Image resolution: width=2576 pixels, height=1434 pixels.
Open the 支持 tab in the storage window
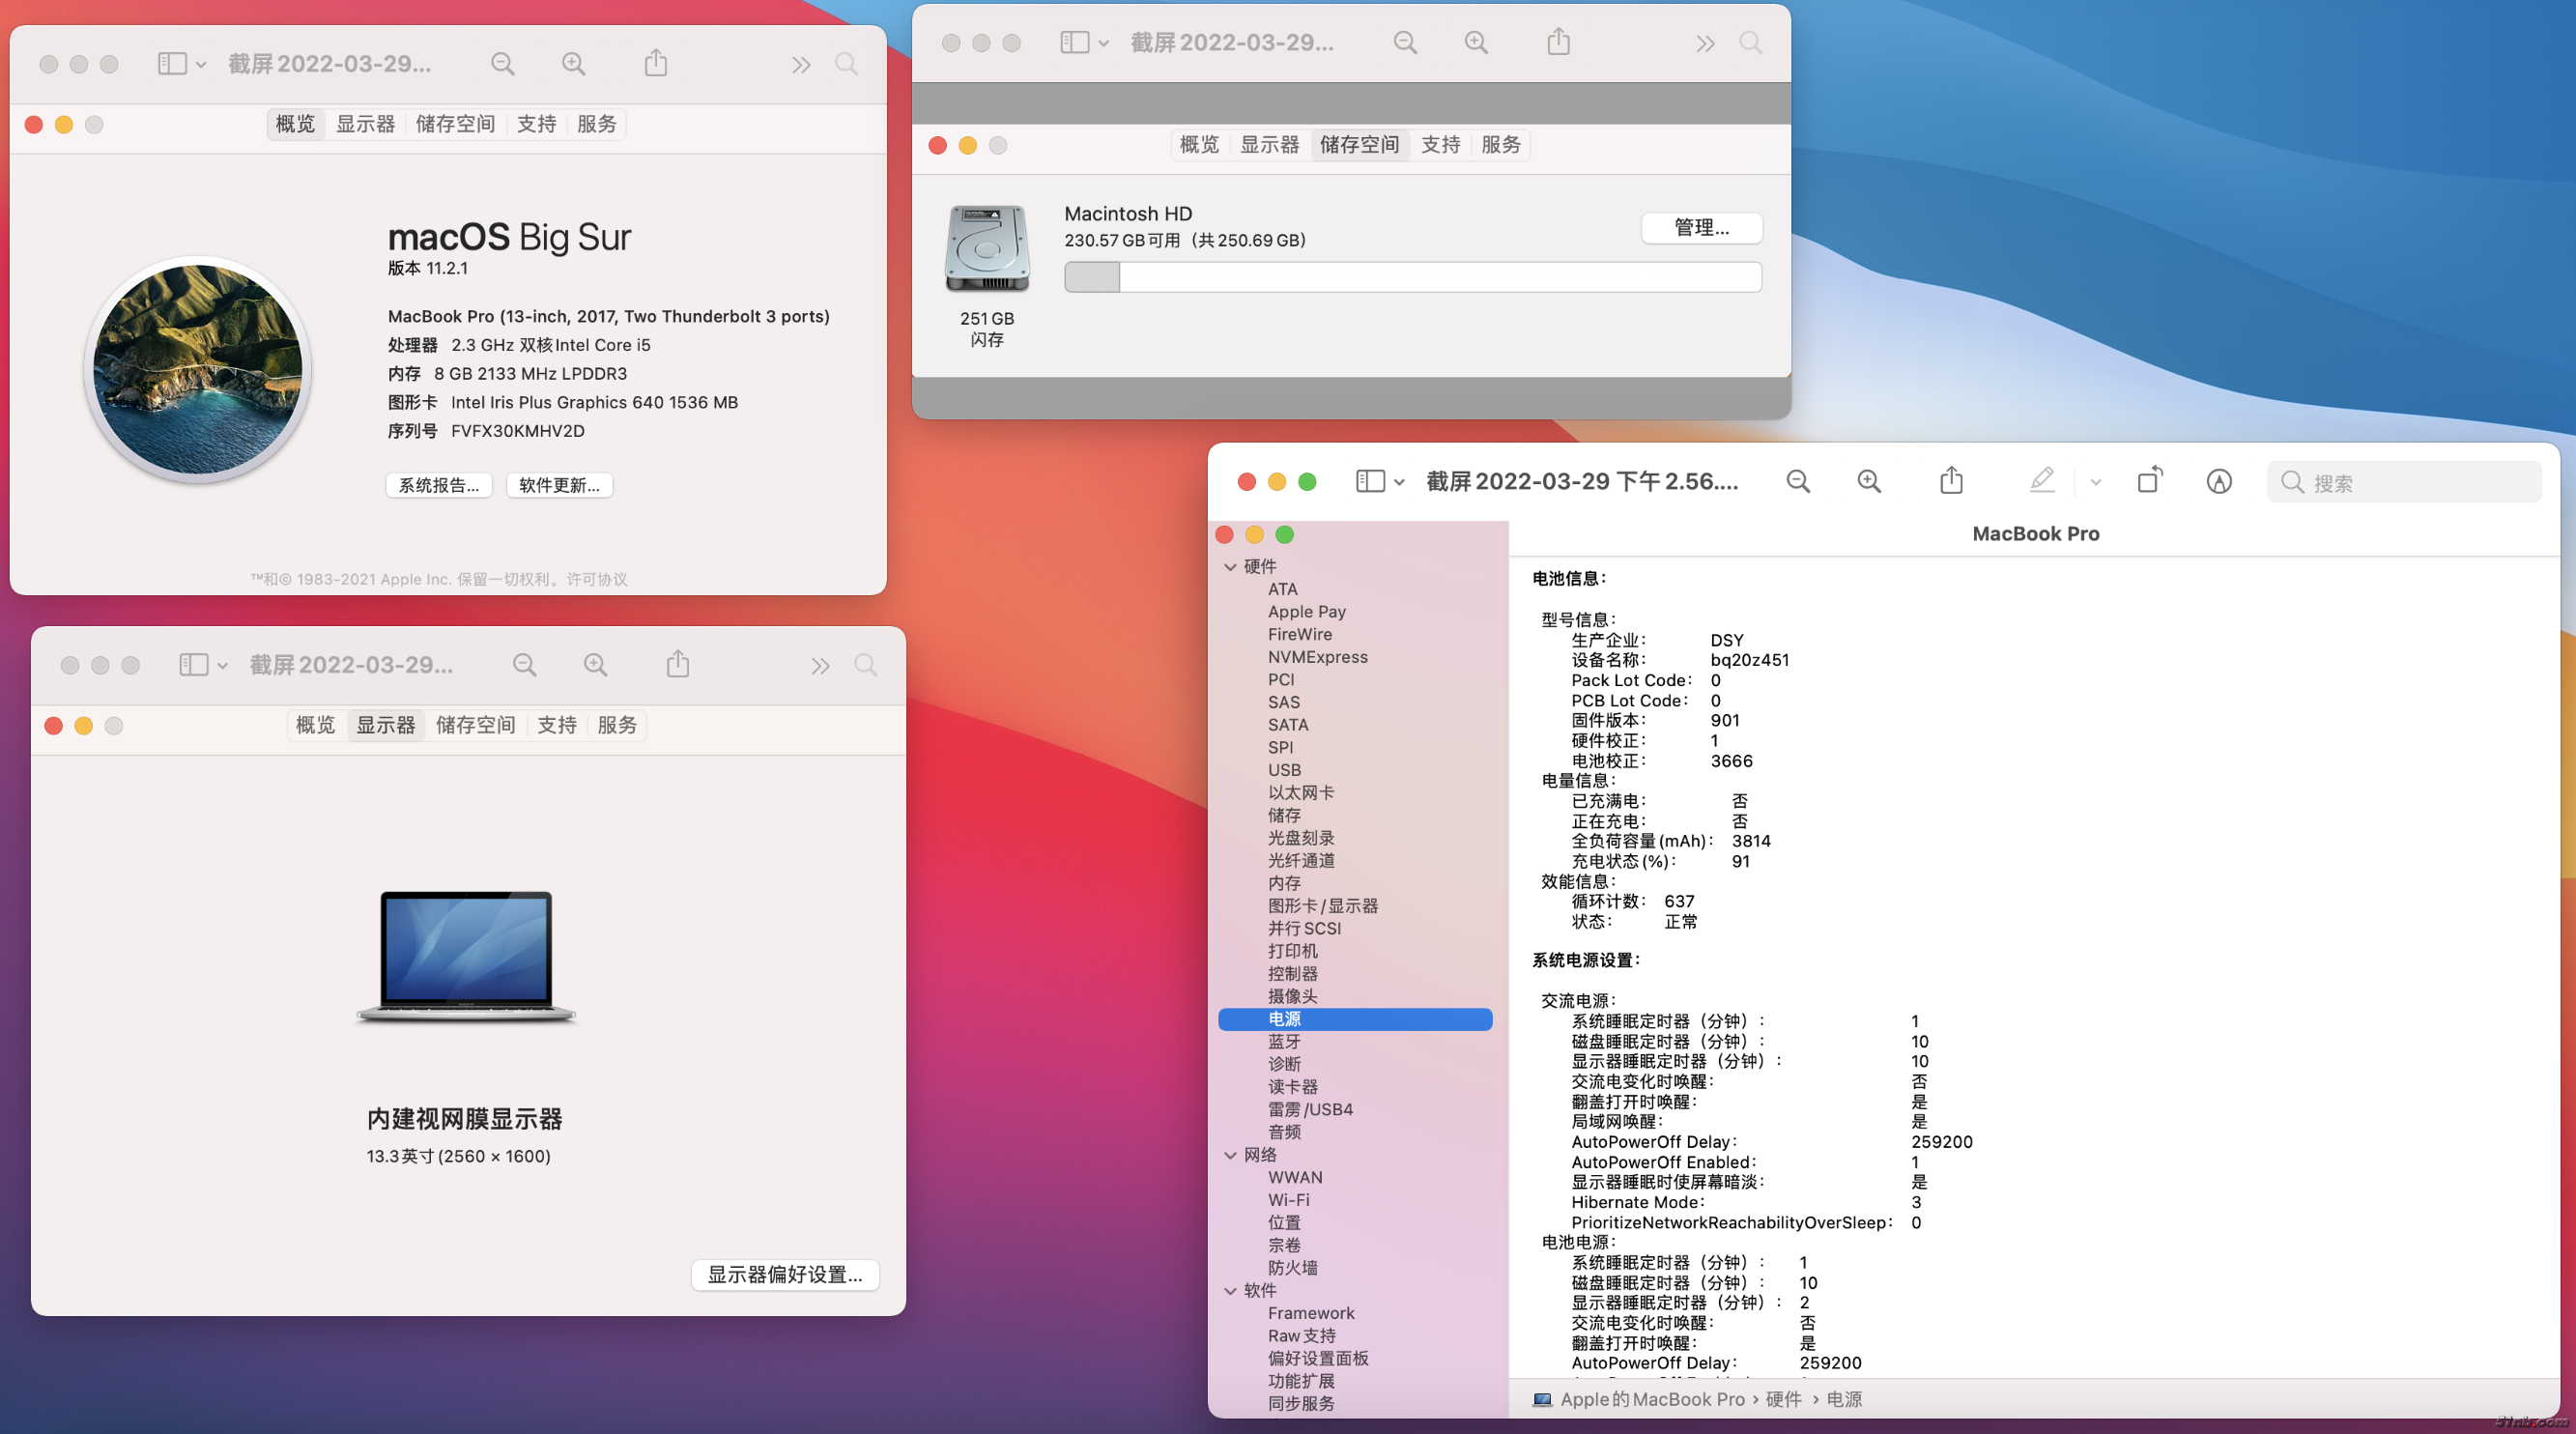[1440, 144]
